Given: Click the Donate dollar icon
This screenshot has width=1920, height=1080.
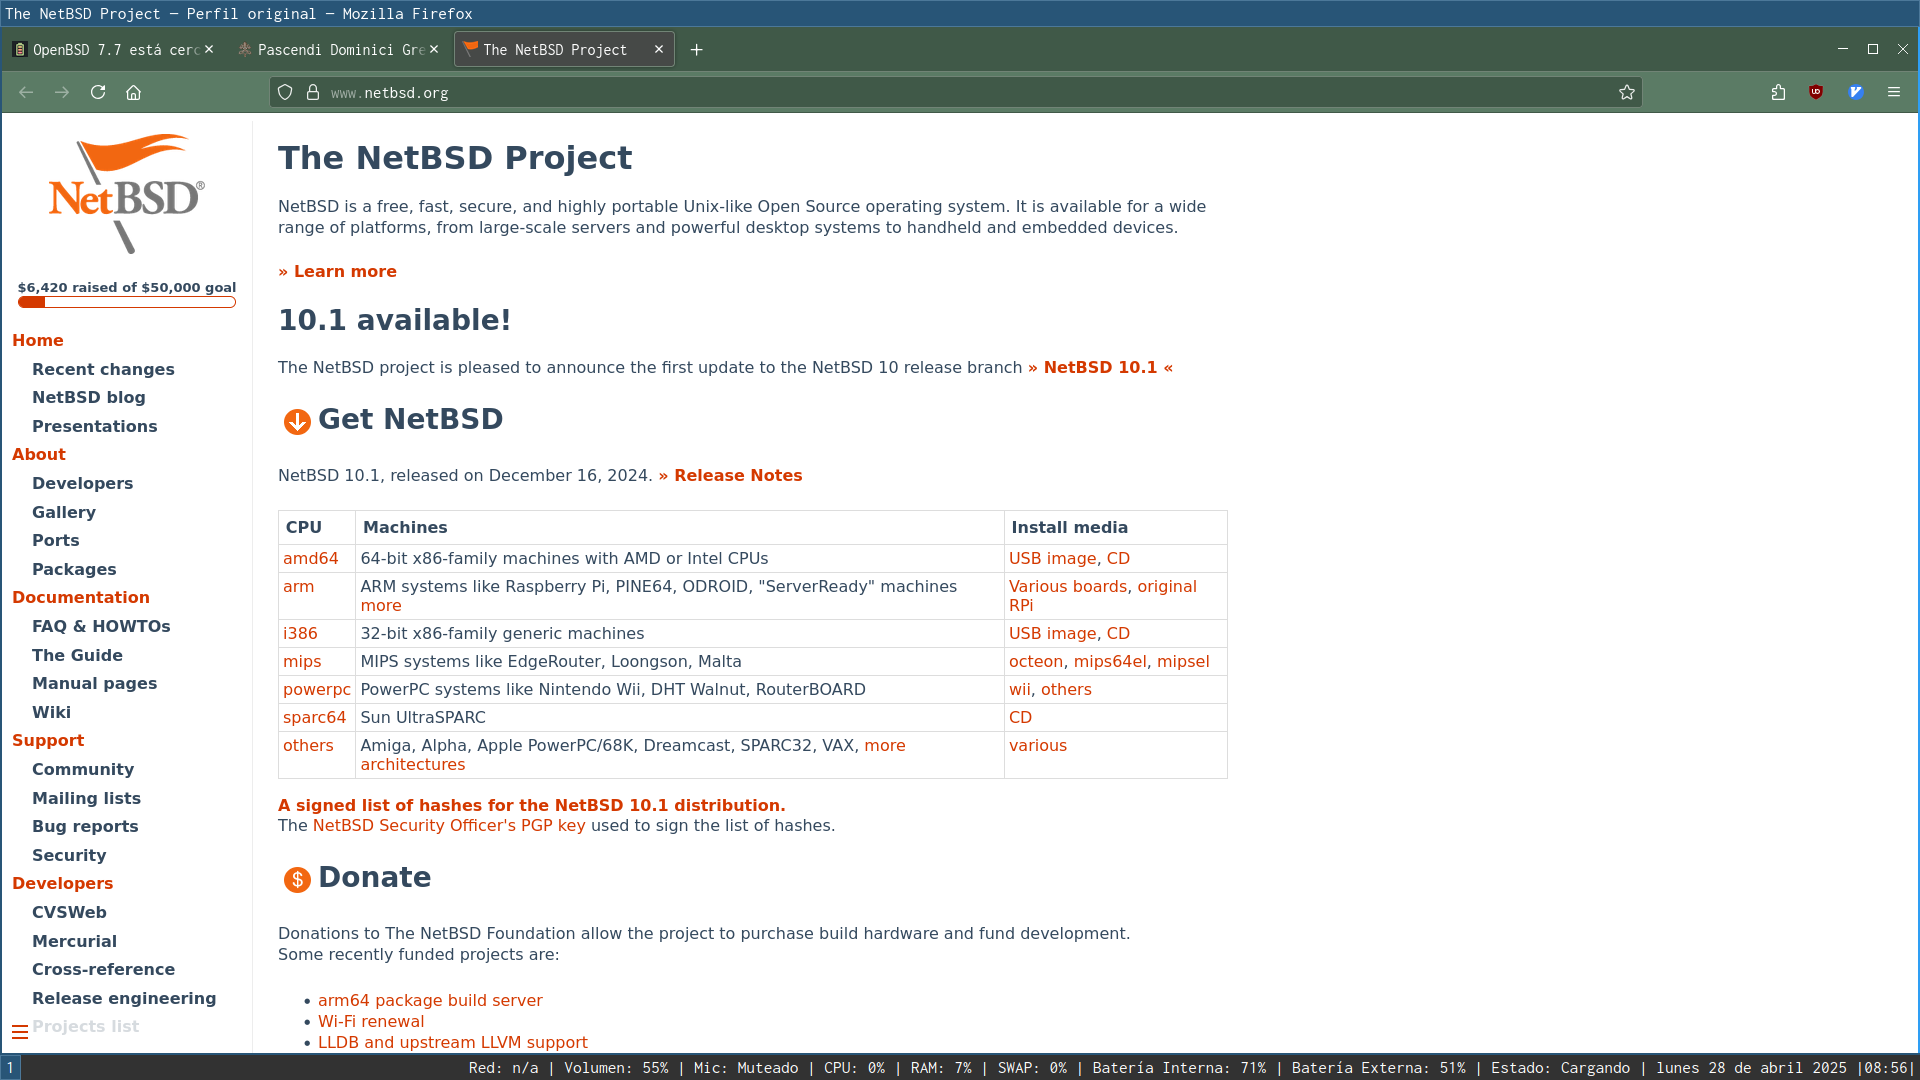Looking at the screenshot, I should [x=297, y=880].
